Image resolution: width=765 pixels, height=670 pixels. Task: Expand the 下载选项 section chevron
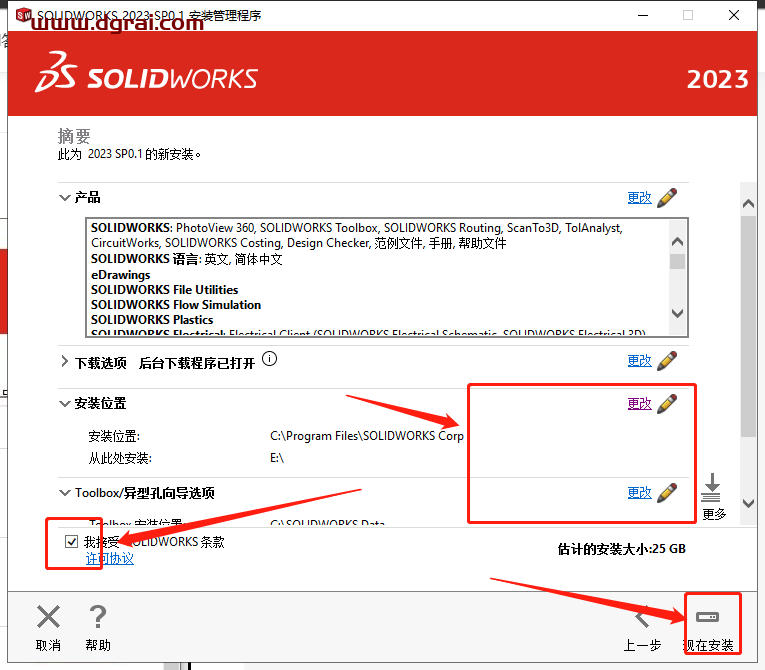(64, 362)
